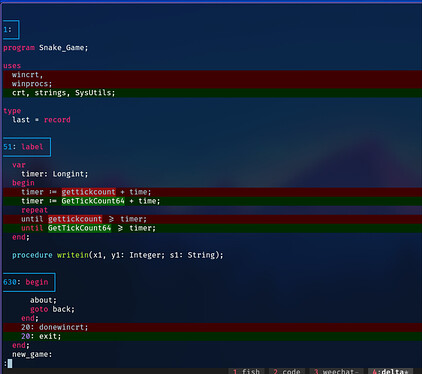Click the removed 'wincrt,' line

tap(212, 75)
